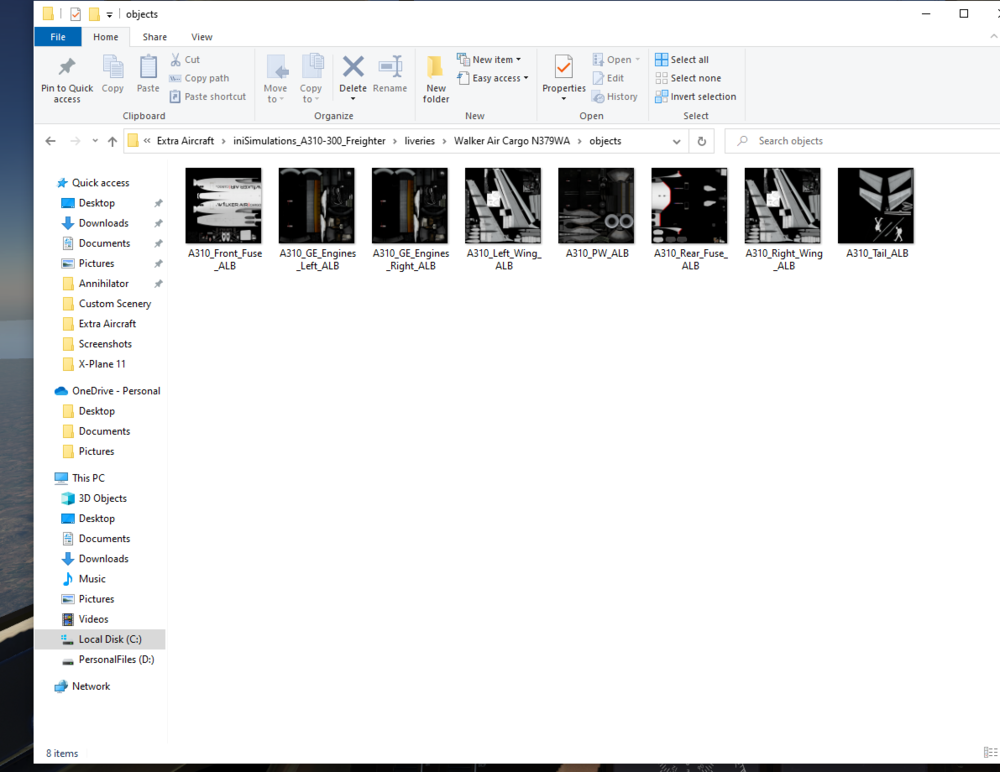Click the History icon in the Open group
This screenshot has width=1000, height=772.
616,96
